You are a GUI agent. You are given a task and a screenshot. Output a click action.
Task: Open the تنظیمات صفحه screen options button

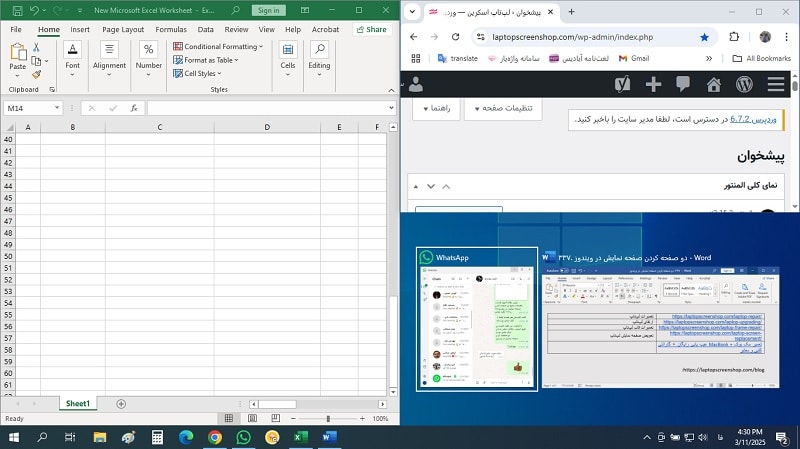tap(503, 108)
